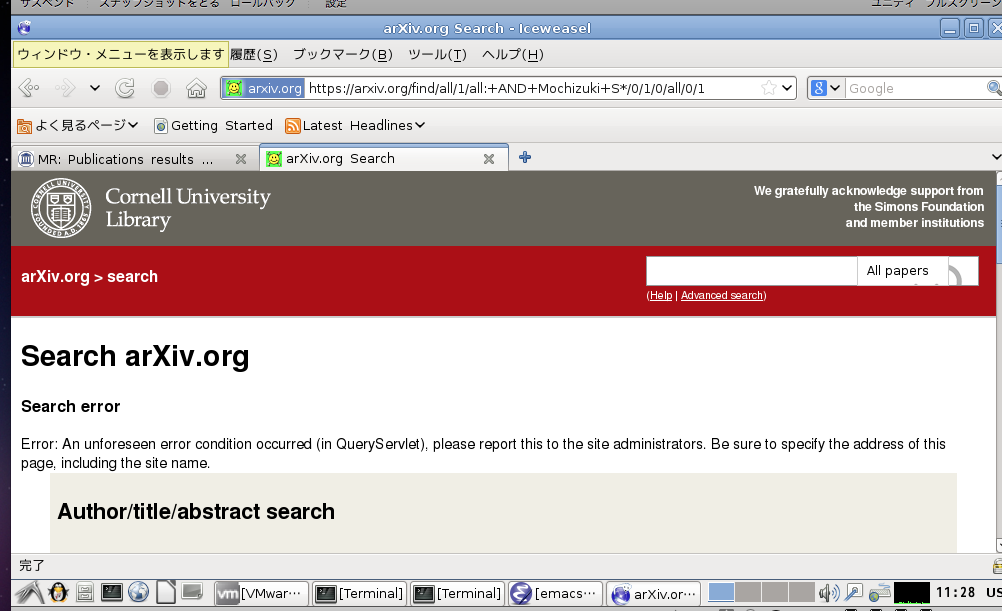Click the Simons Foundation acknowledgment text
1002x611 pixels.
(x=869, y=206)
